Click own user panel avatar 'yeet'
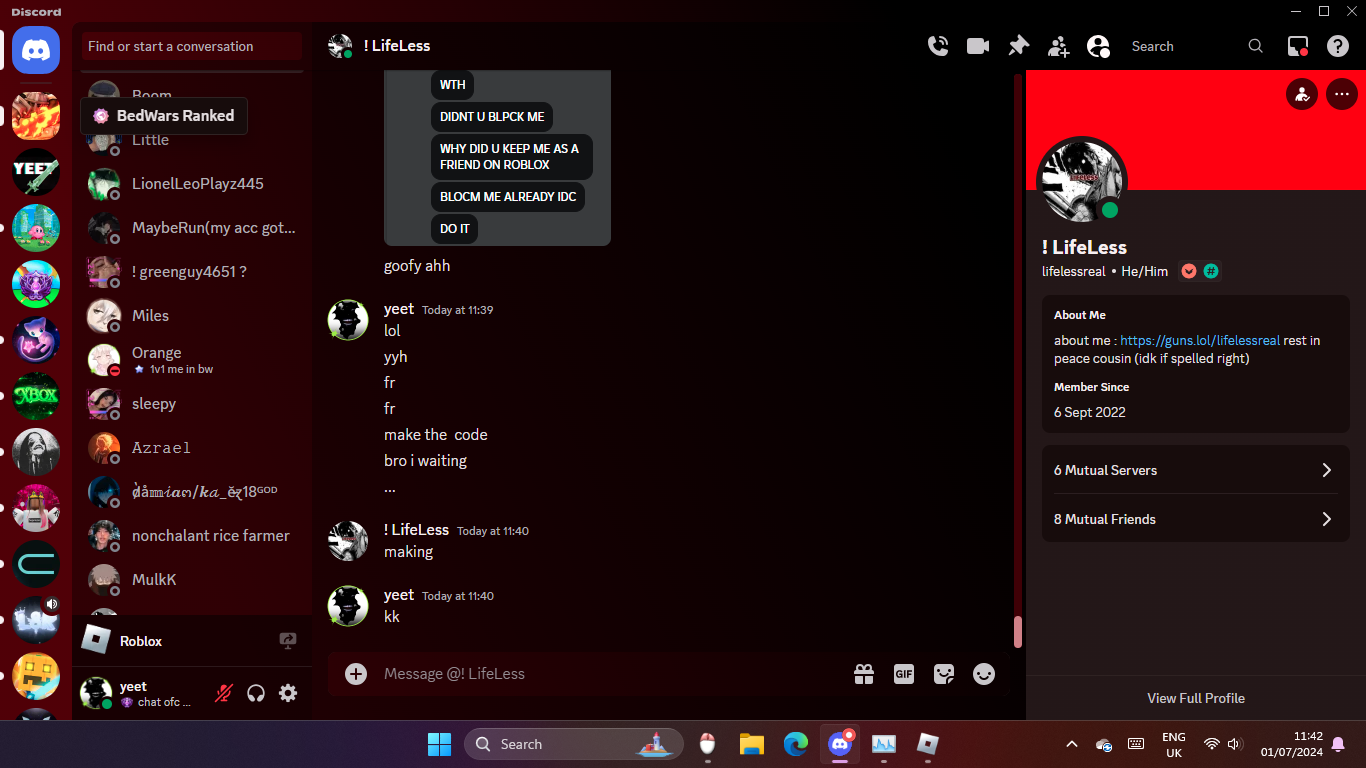Screen dimensions: 1366x768 pos(96,693)
